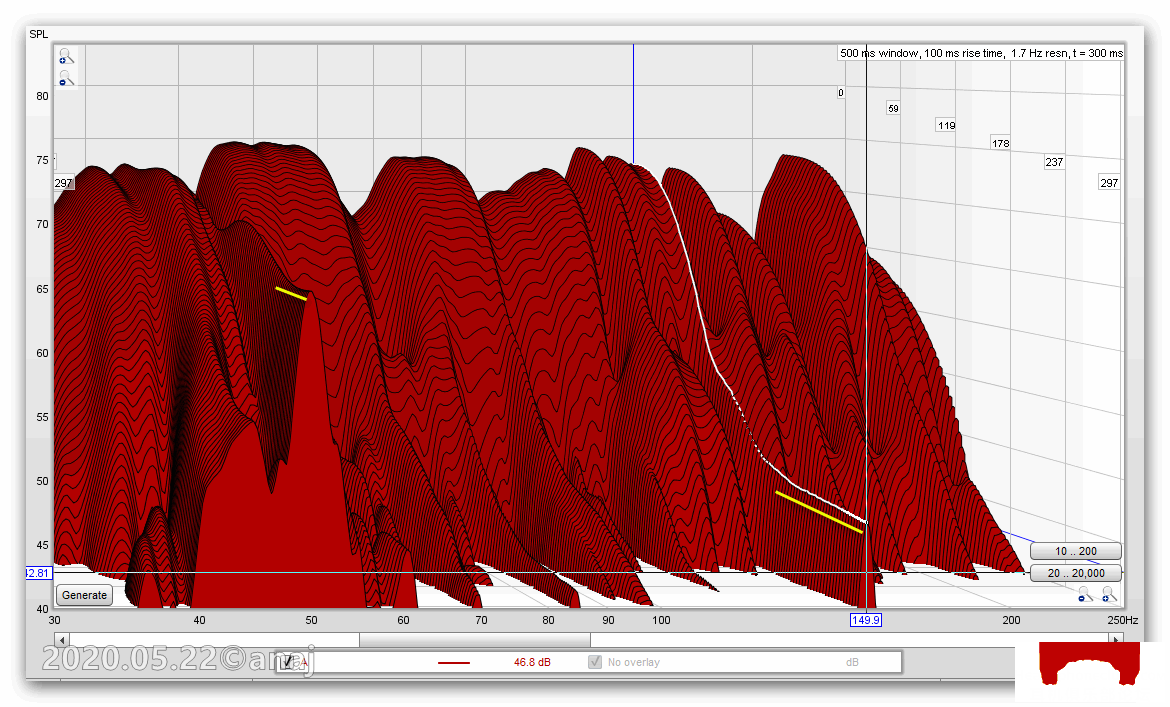Set frequency range to 20 .. 20,000
Viewport: 1170px width, 707px height.
(x=1075, y=573)
